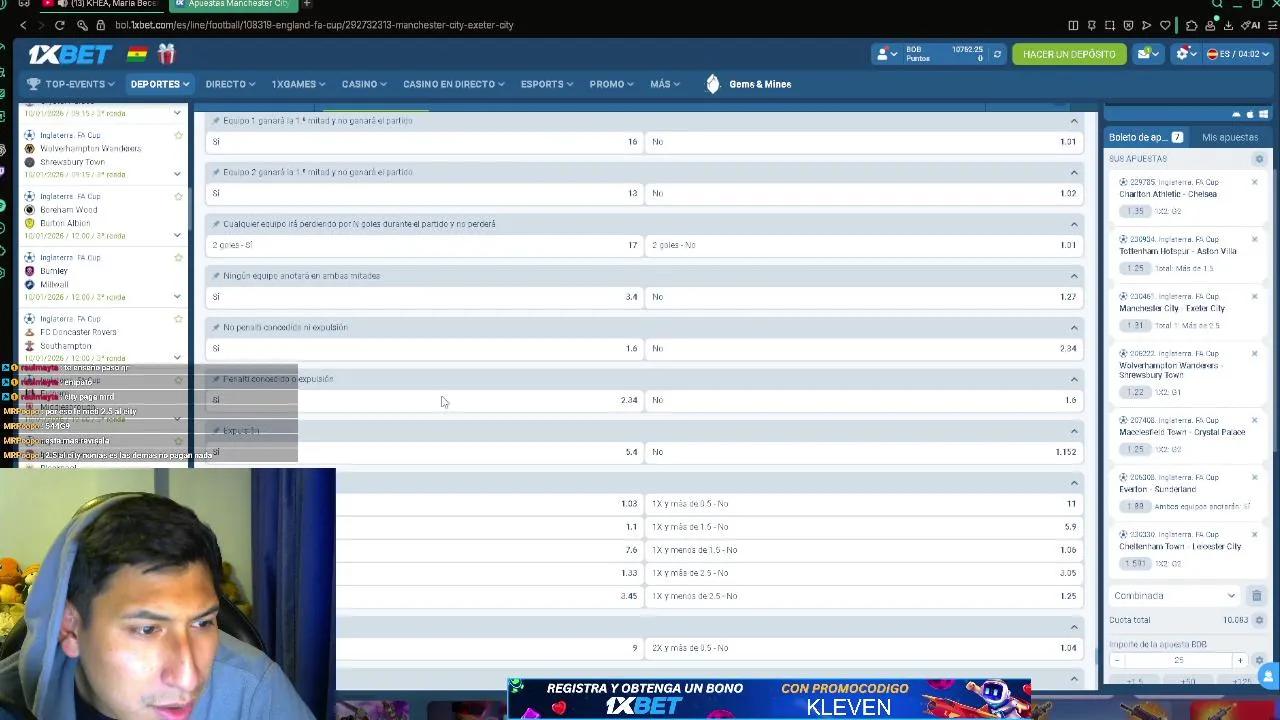Favorite the Wolverhampton Wanderers match with star

(178, 135)
